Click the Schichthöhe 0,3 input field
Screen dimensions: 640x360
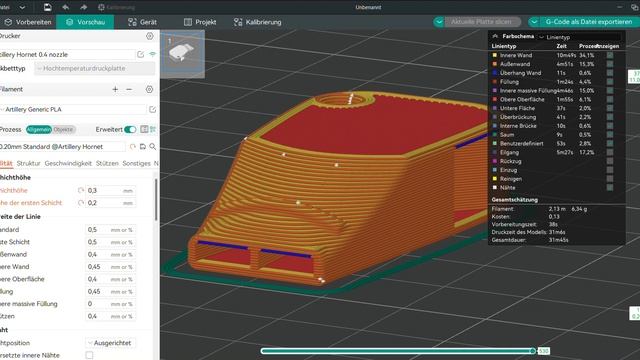tap(110, 191)
